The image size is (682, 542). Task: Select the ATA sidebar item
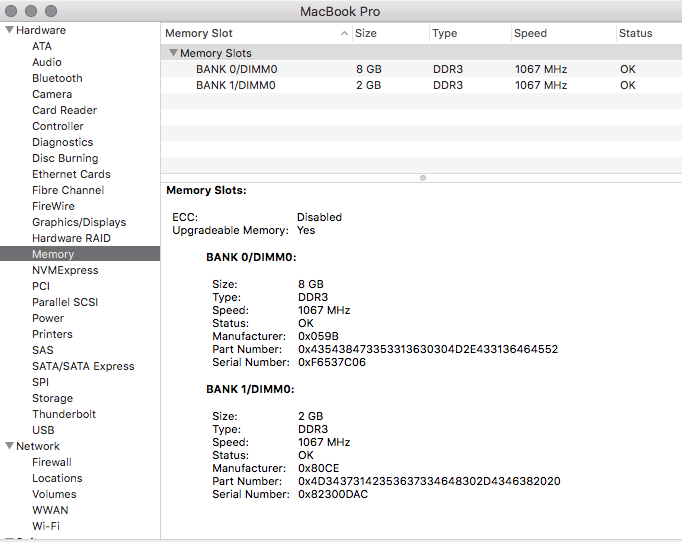42,46
